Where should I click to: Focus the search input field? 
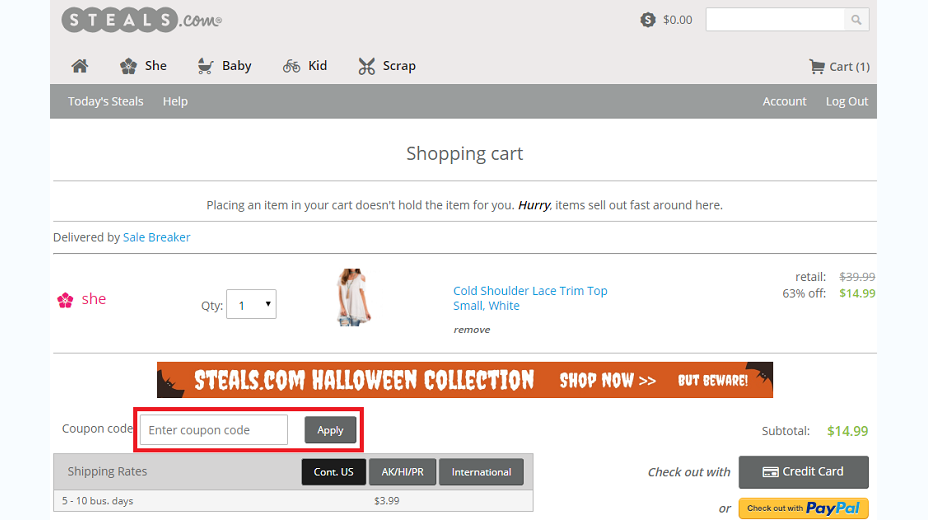pos(775,20)
